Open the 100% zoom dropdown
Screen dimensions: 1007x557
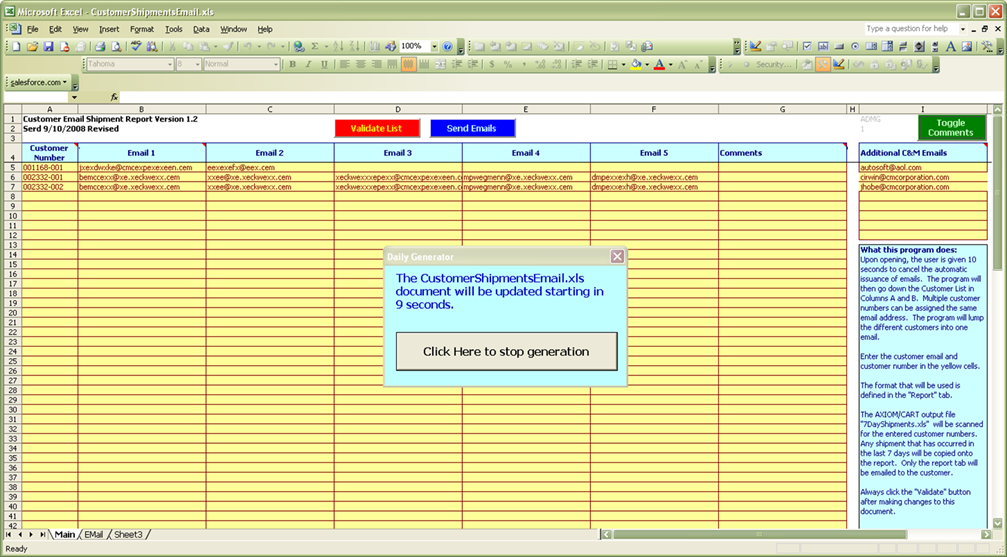434,46
